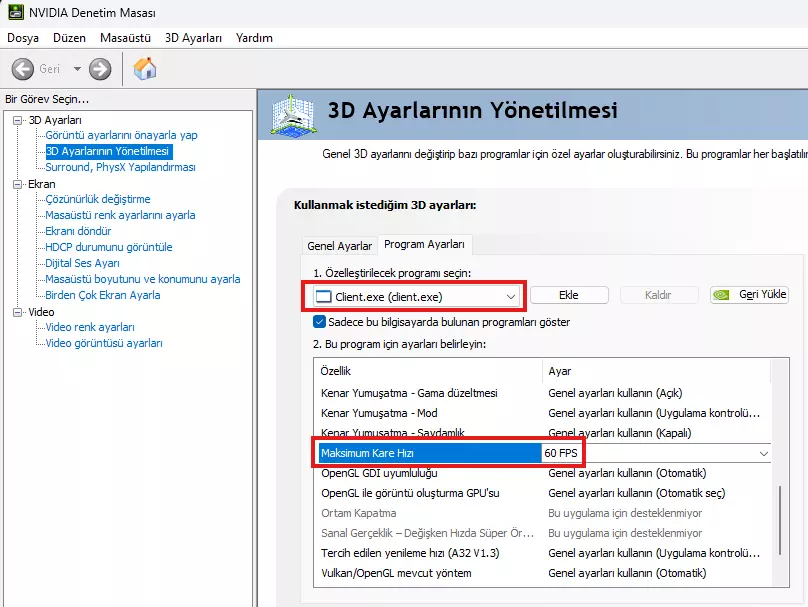Open Birden Çok Ekran Ayarla
808x607 pixels.
tap(103, 295)
